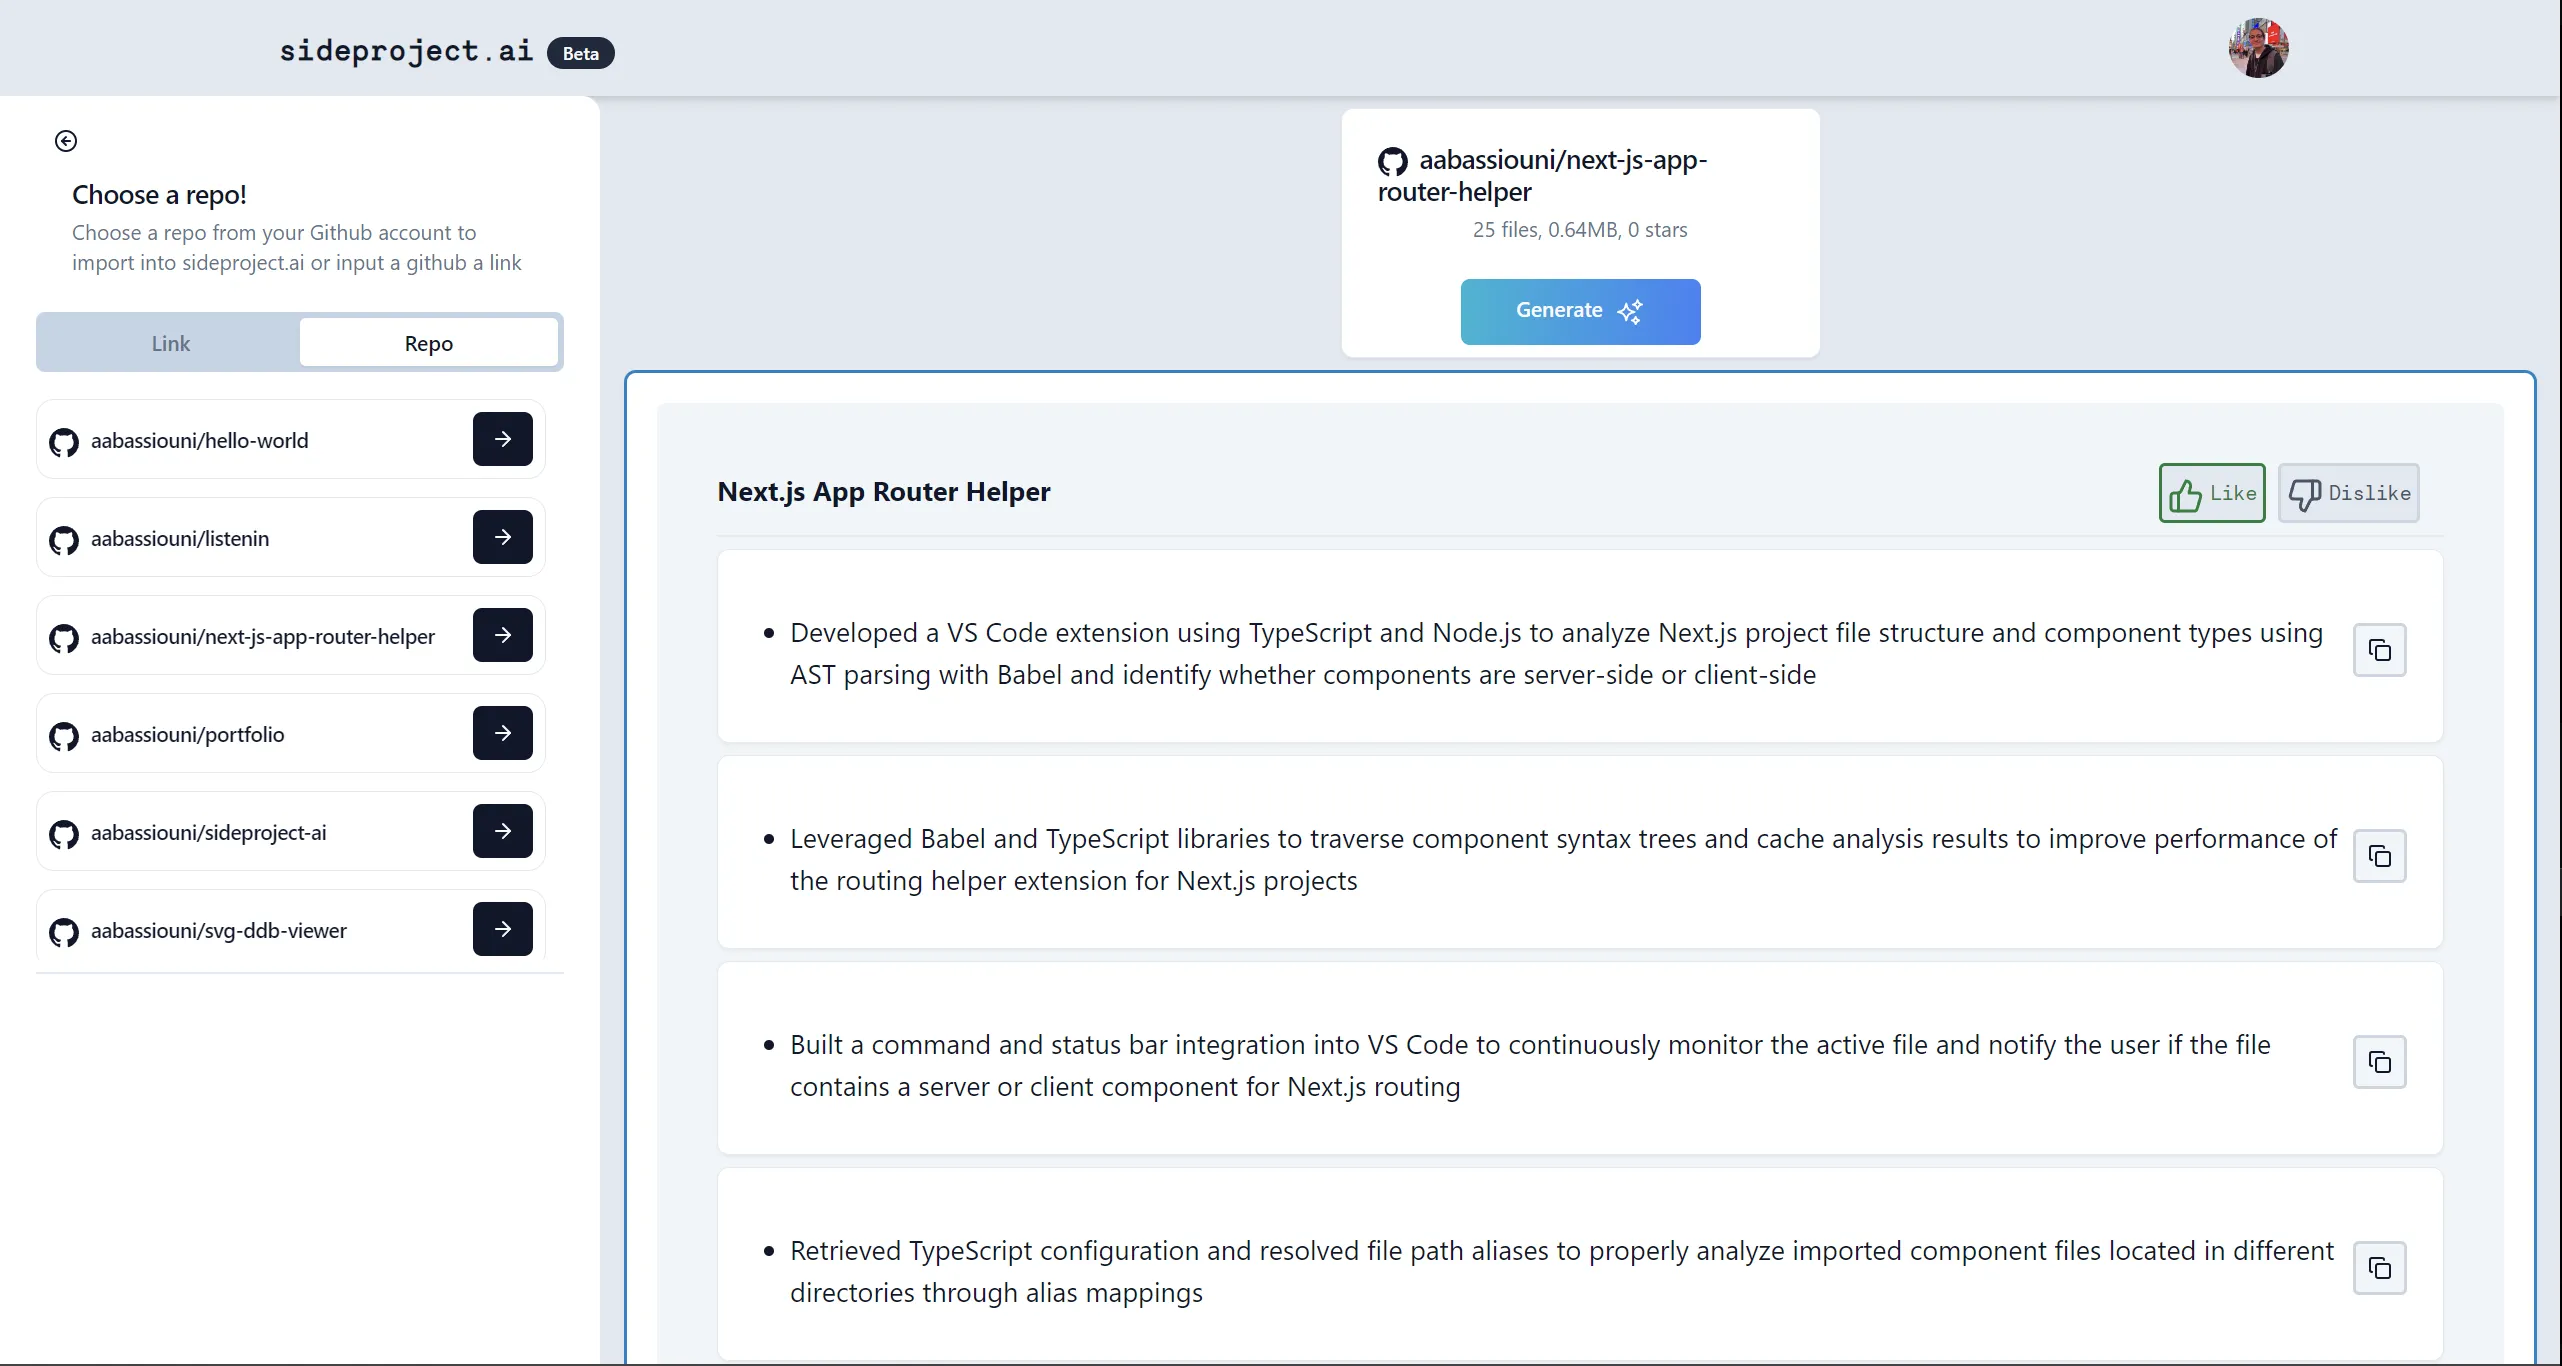
Task: Open arrow for next-js-app-router-helper repo
Action: (502, 635)
